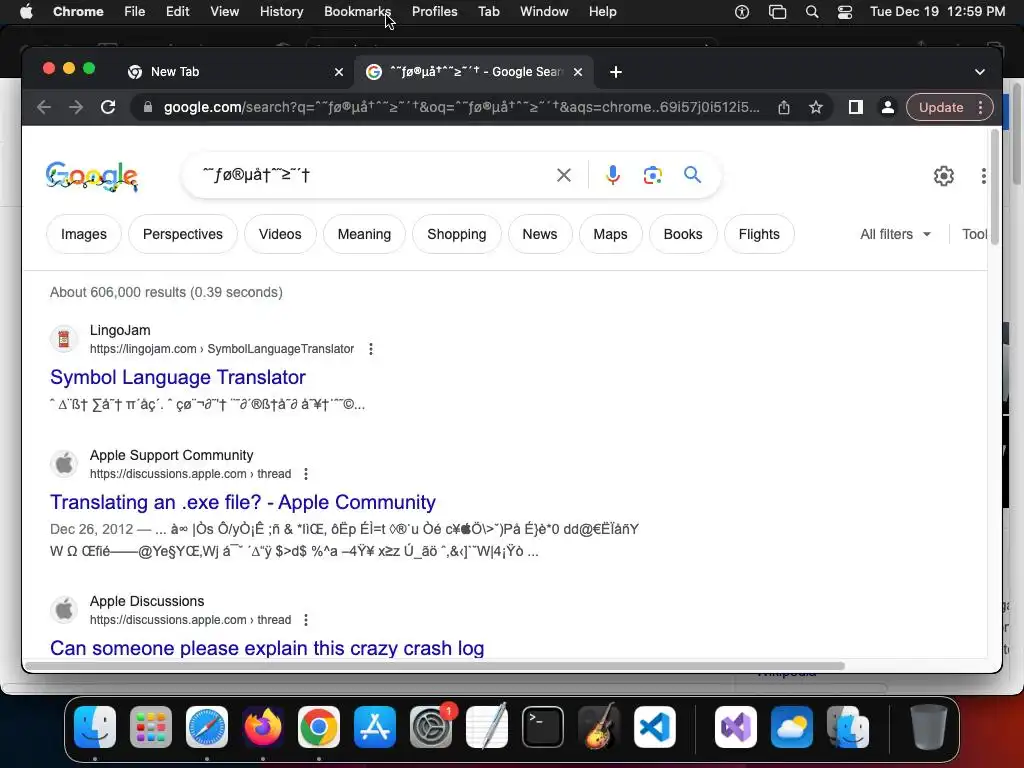This screenshot has width=1024, height=768.
Task: Click inside the Google search field
Action: 376,175
